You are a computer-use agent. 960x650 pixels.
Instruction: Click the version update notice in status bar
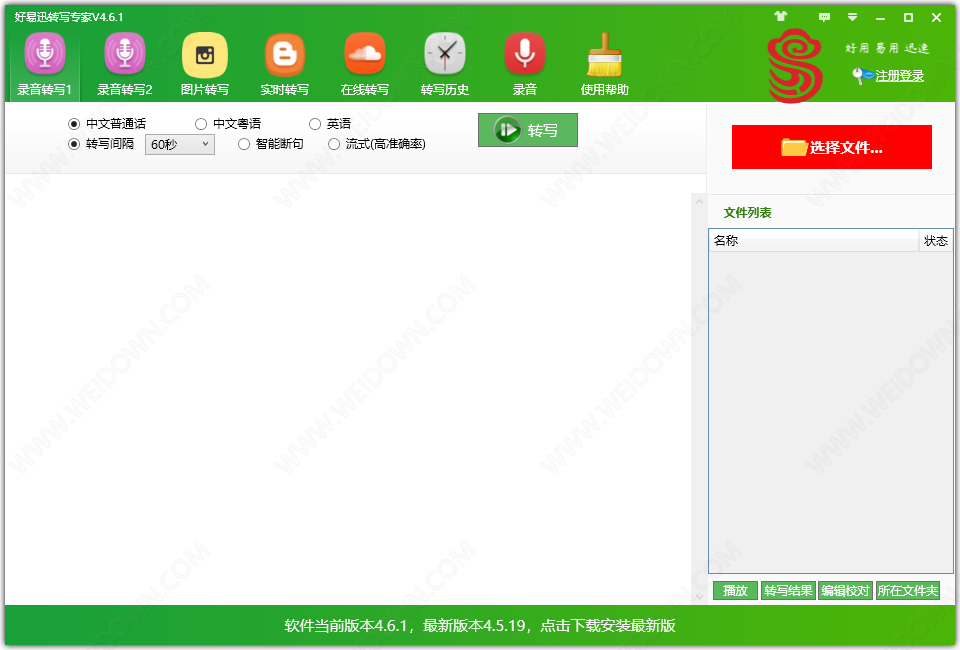click(x=480, y=626)
